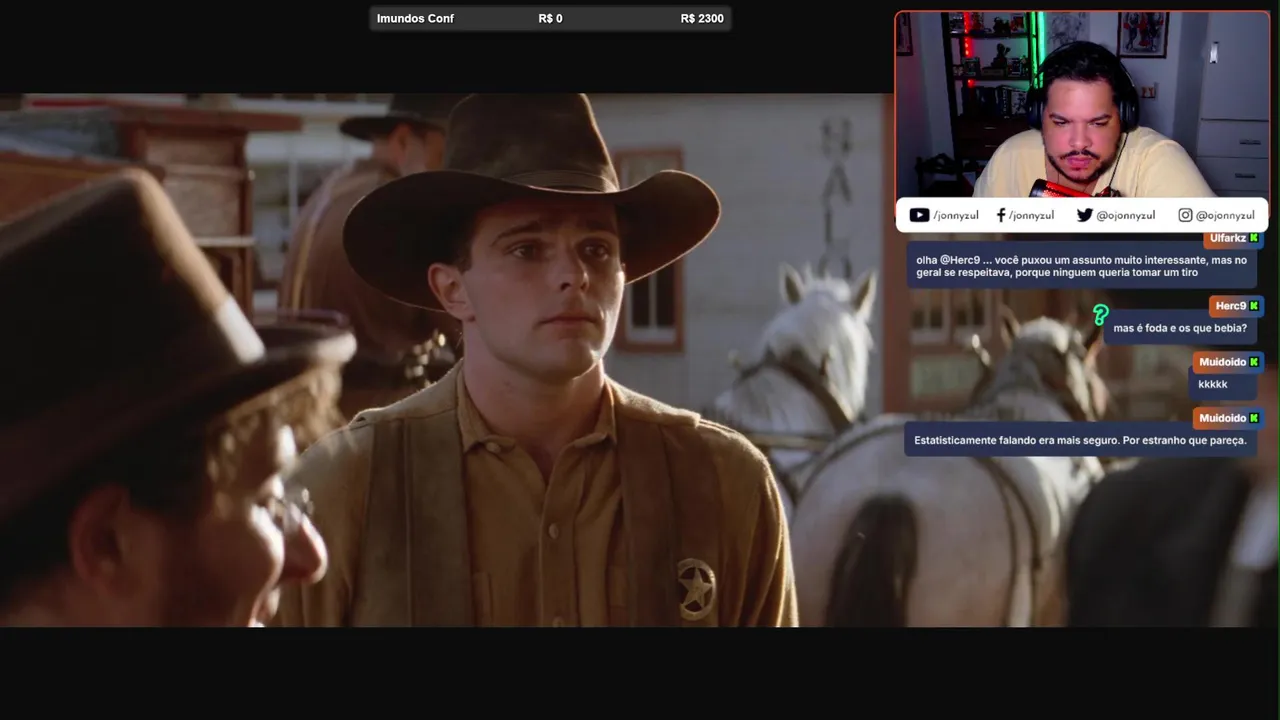Screen dimensions: 1280x720
Task: Click the Ulfarkz username tag
Action: [x=1233, y=238]
